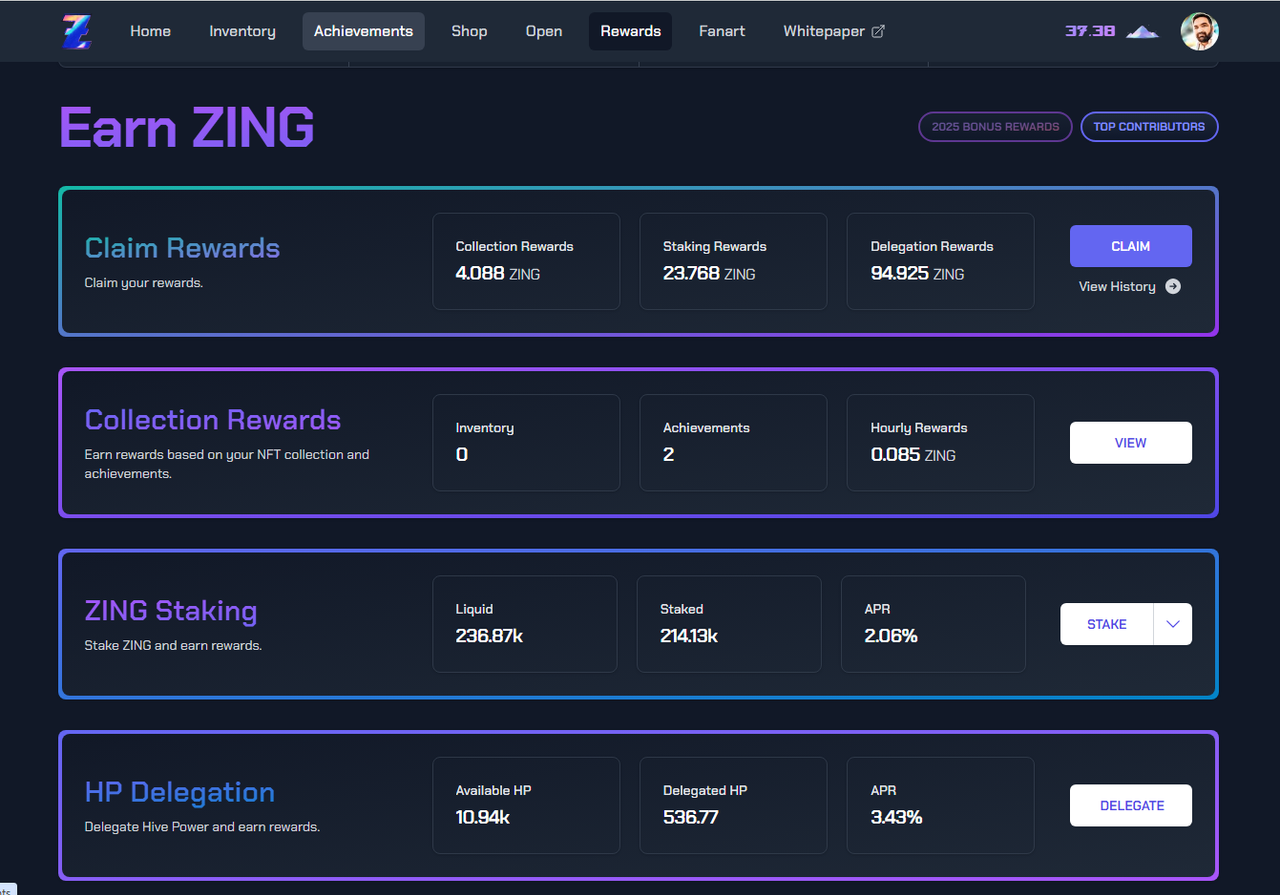The width and height of the screenshot is (1280, 895).
Task: Open the Fanart page
Action: click(722, 31)
